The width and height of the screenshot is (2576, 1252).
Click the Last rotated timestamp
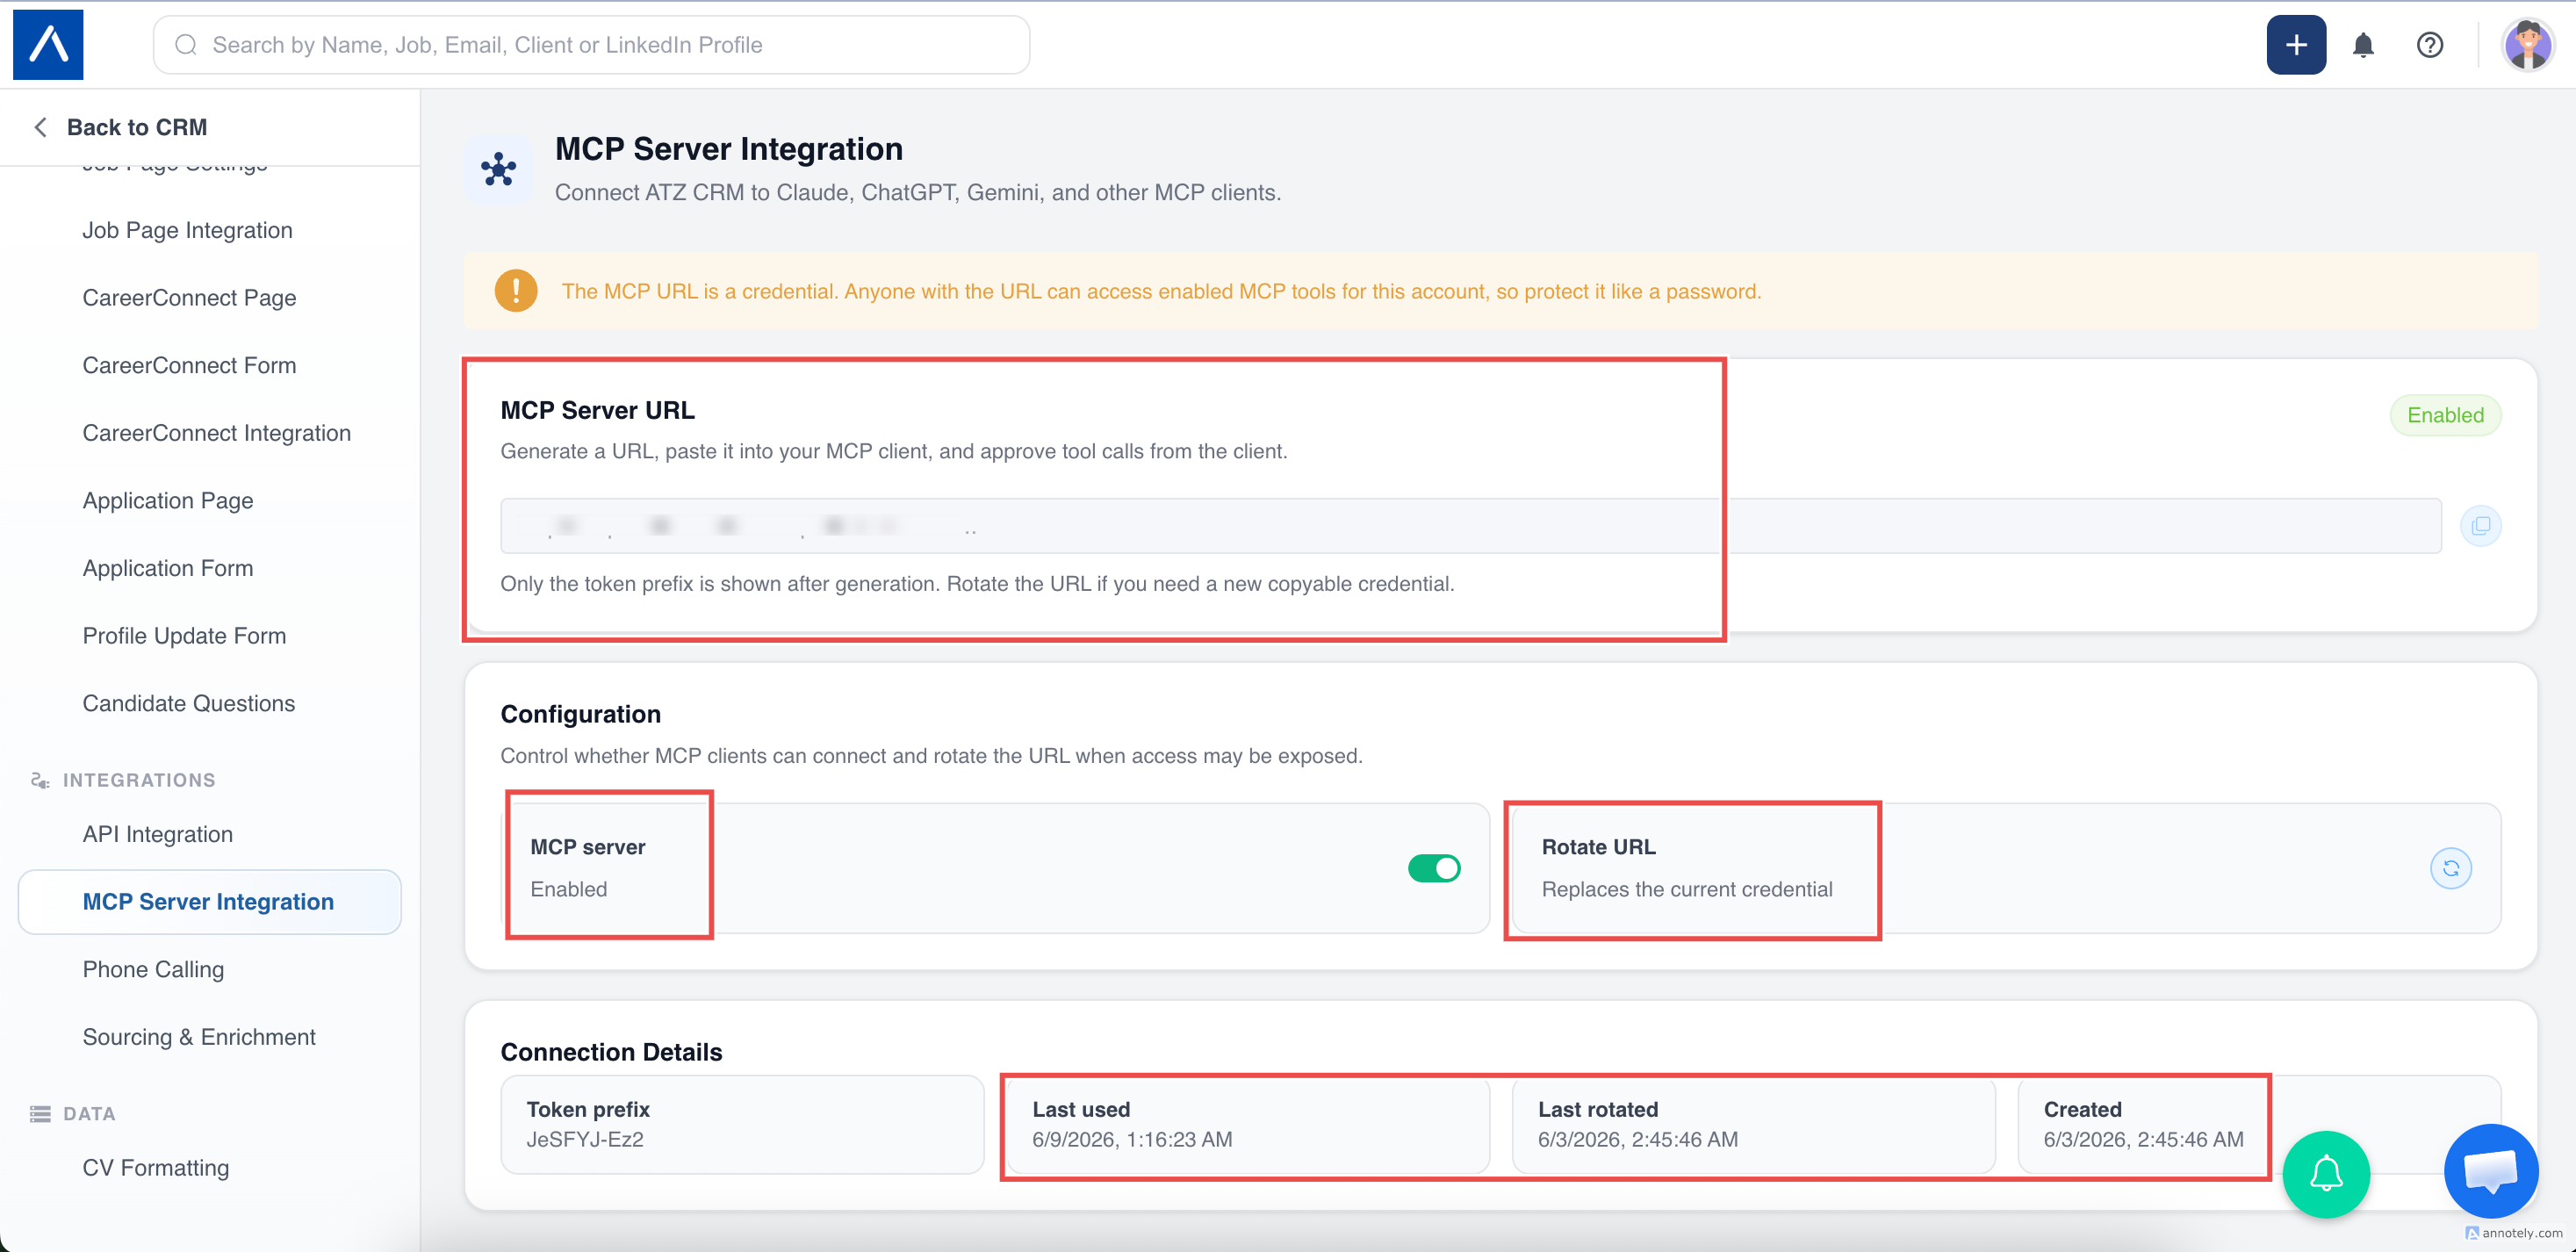pyautogui.click(x=1638, y=1139)
